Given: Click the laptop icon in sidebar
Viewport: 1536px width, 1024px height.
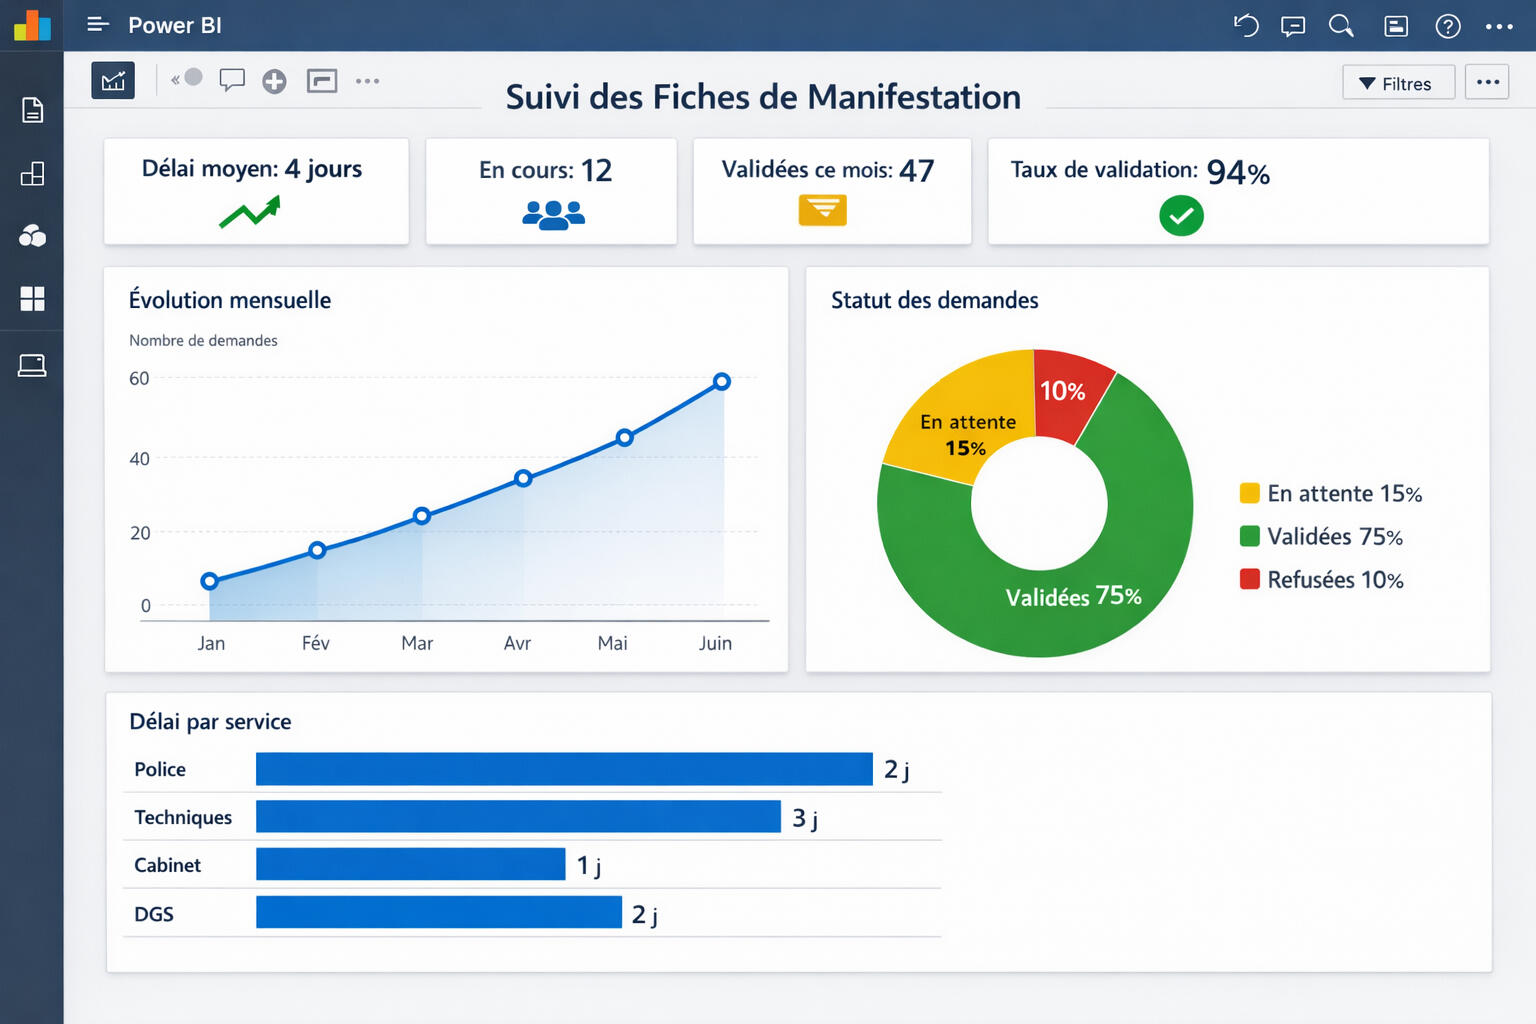Looking at the screenshot, I should (32, 366).
